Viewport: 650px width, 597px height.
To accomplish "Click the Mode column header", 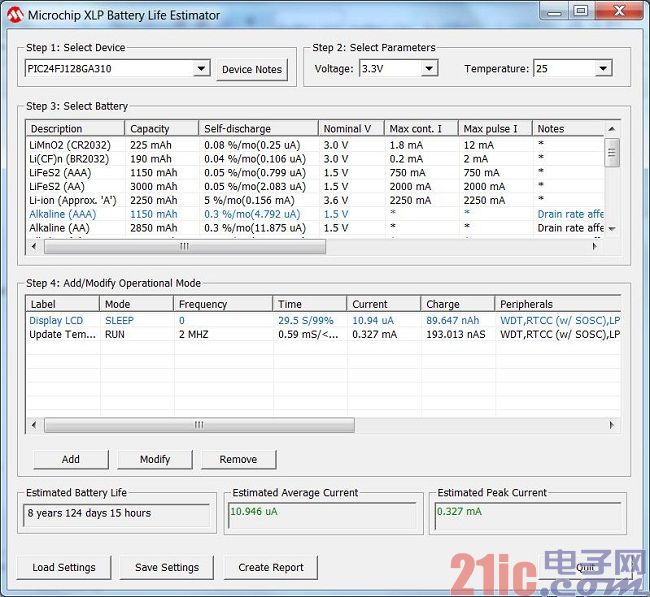I will click(x=136, y=304).
